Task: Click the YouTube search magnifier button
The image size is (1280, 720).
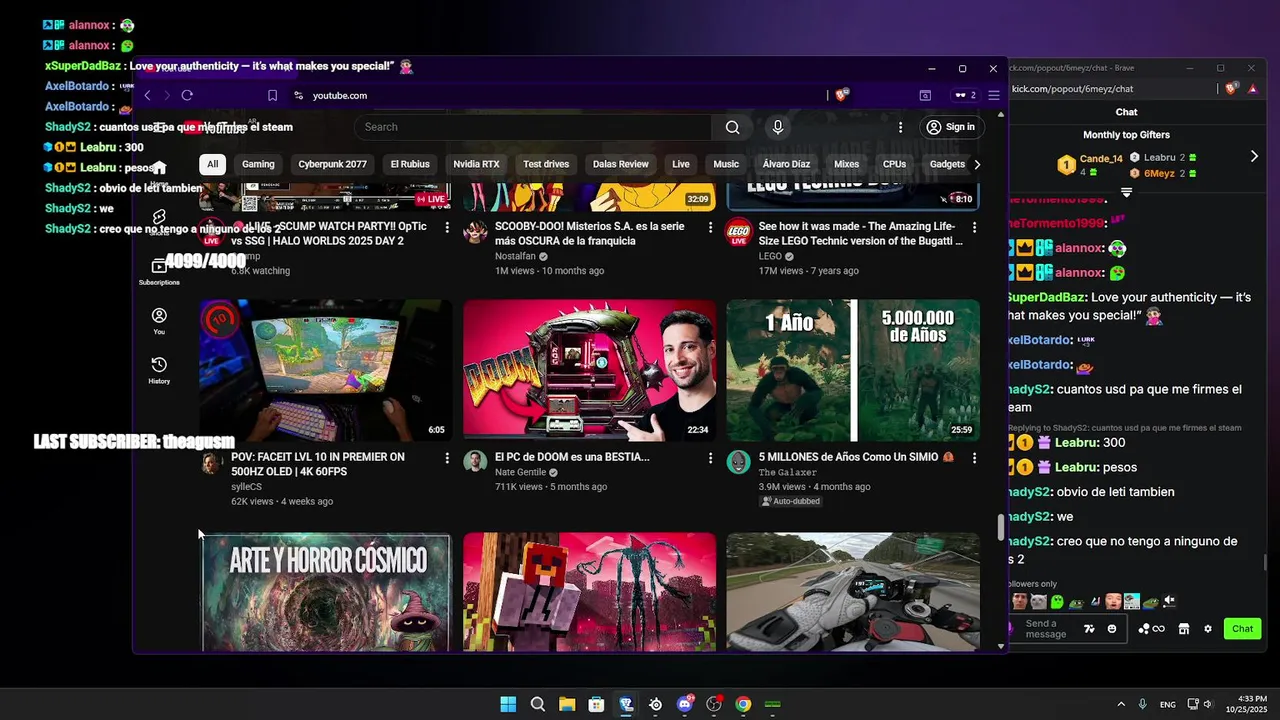Action: tap(733, 127)
